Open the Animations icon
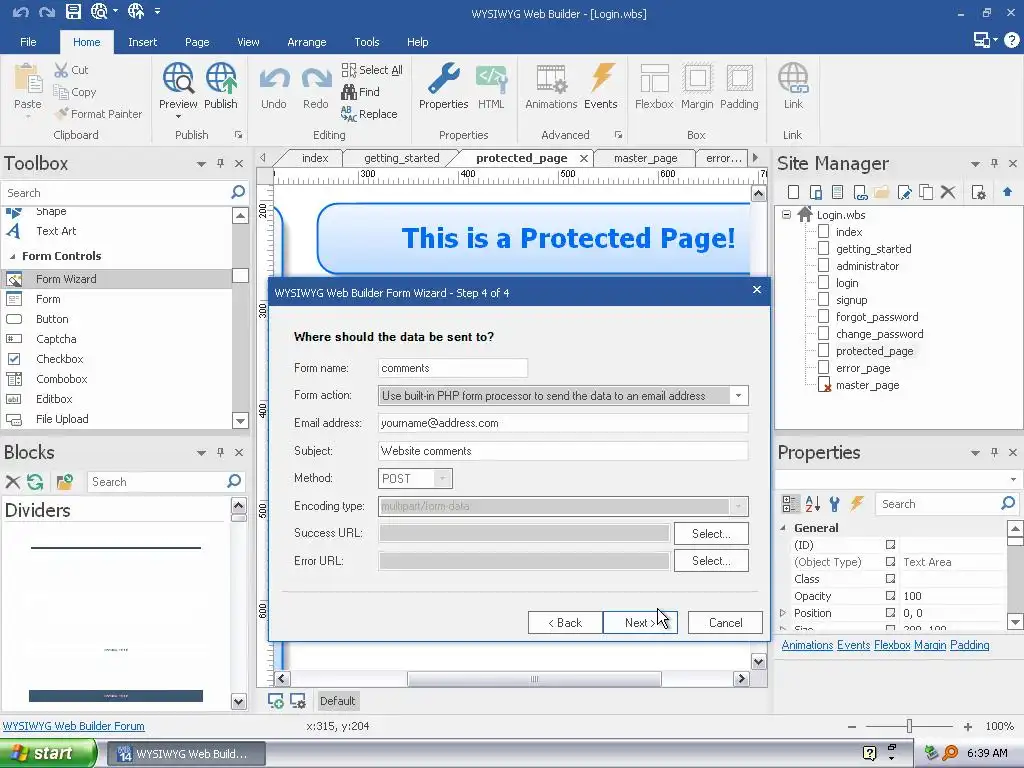1024x768 pixels. (x=551, y=78)
